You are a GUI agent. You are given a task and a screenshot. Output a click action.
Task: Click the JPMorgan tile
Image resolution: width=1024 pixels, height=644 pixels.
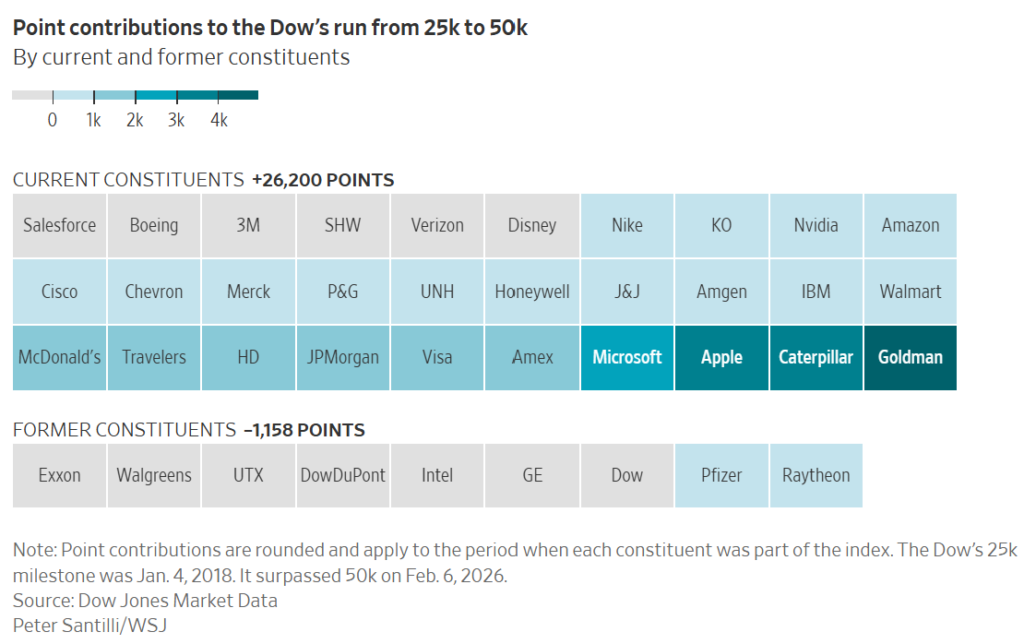[343, 357]
